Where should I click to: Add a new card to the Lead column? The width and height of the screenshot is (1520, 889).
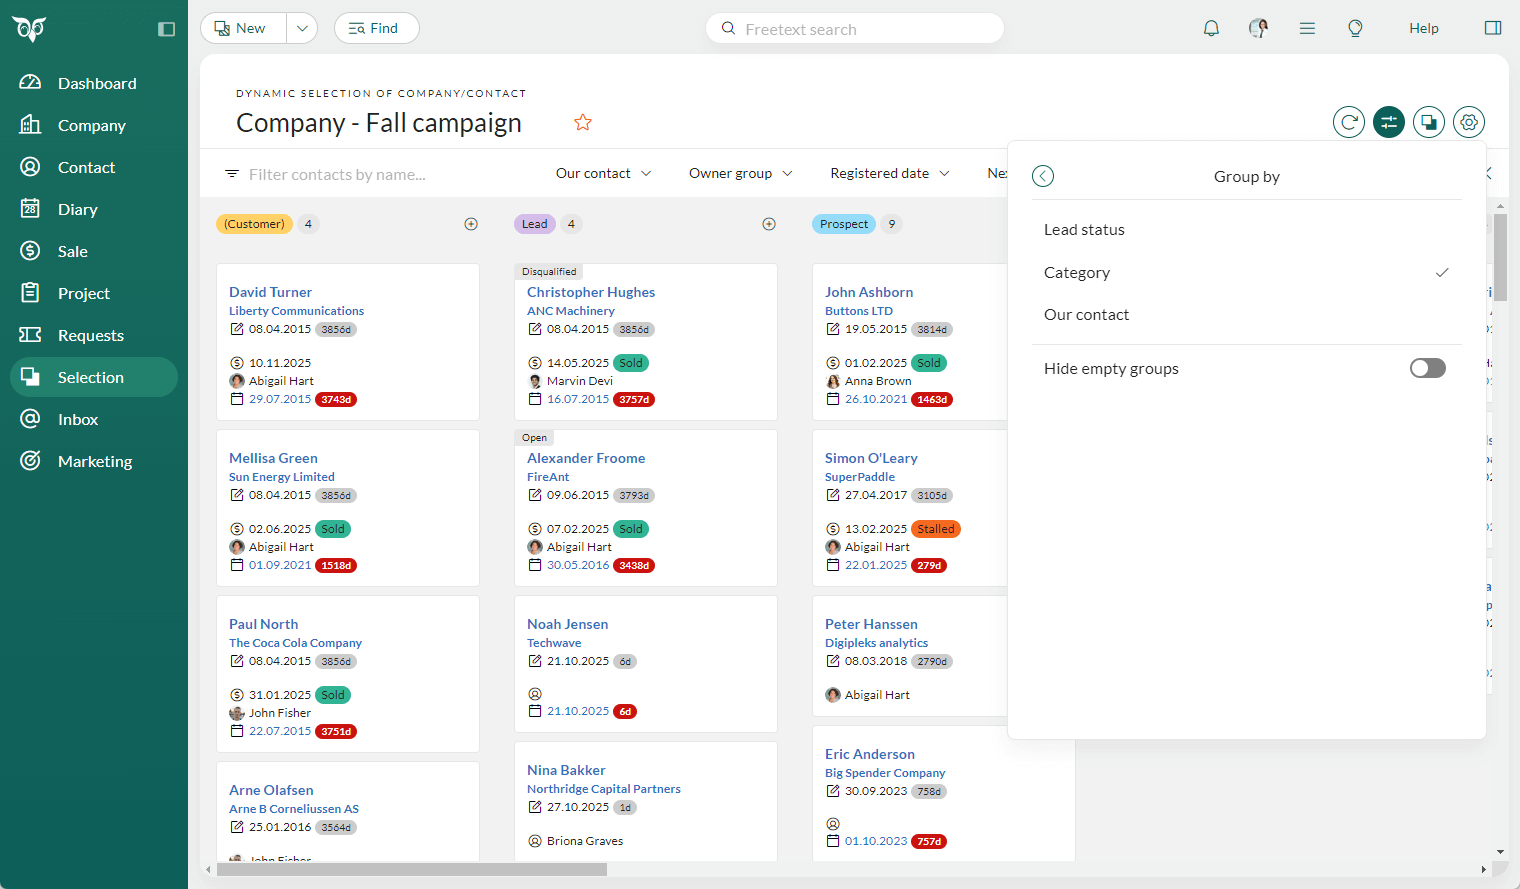pyautogui.click(x=769, y=224)
